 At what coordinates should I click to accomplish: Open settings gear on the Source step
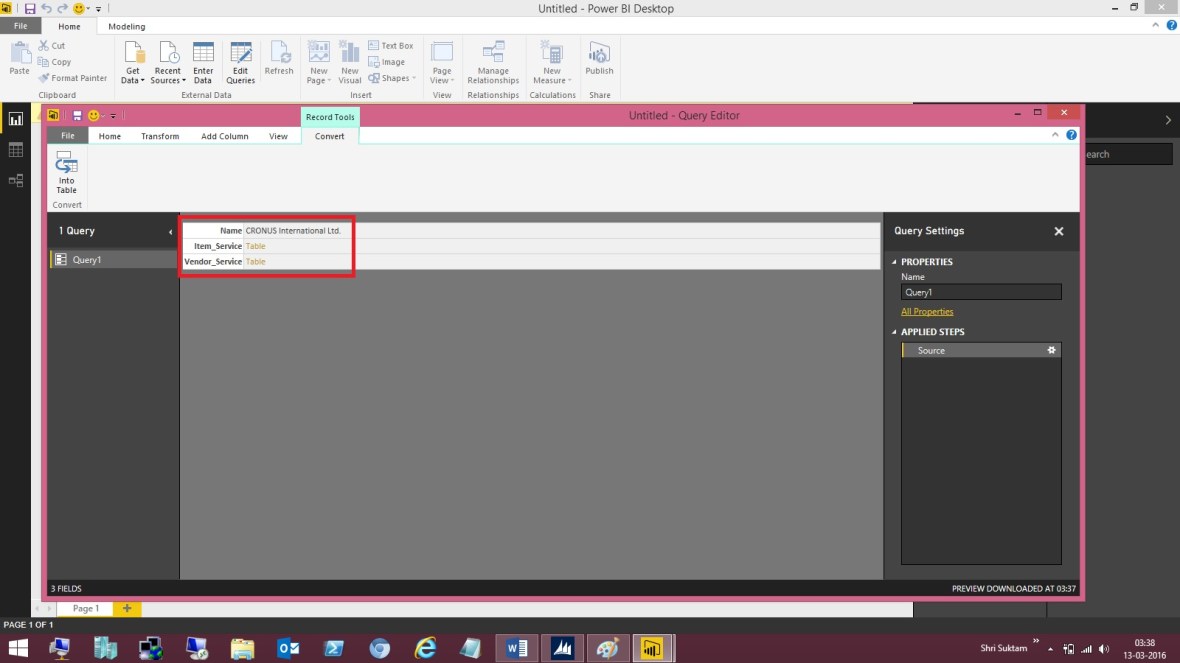pos(1051,350)
